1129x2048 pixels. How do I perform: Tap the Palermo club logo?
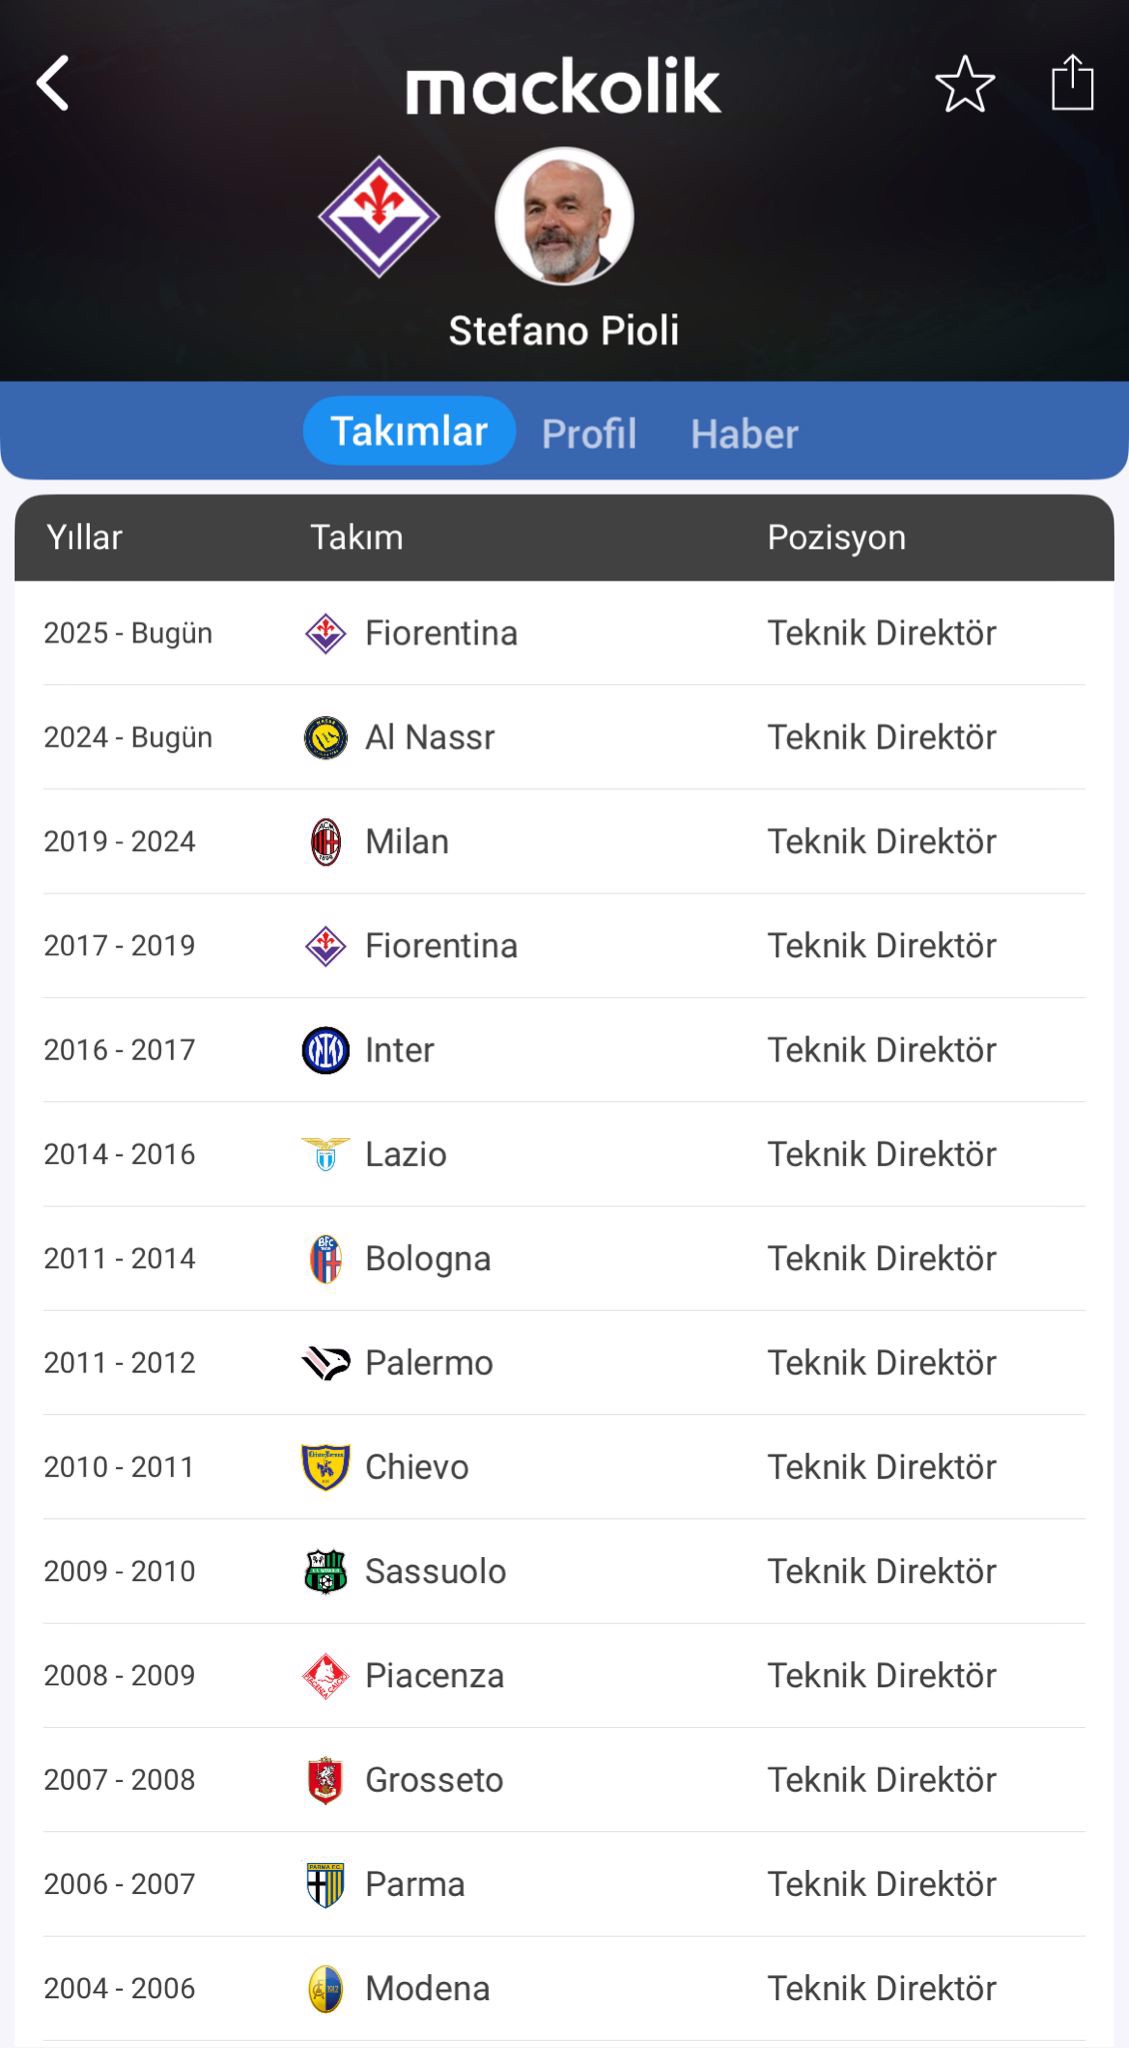[326, 1363]
